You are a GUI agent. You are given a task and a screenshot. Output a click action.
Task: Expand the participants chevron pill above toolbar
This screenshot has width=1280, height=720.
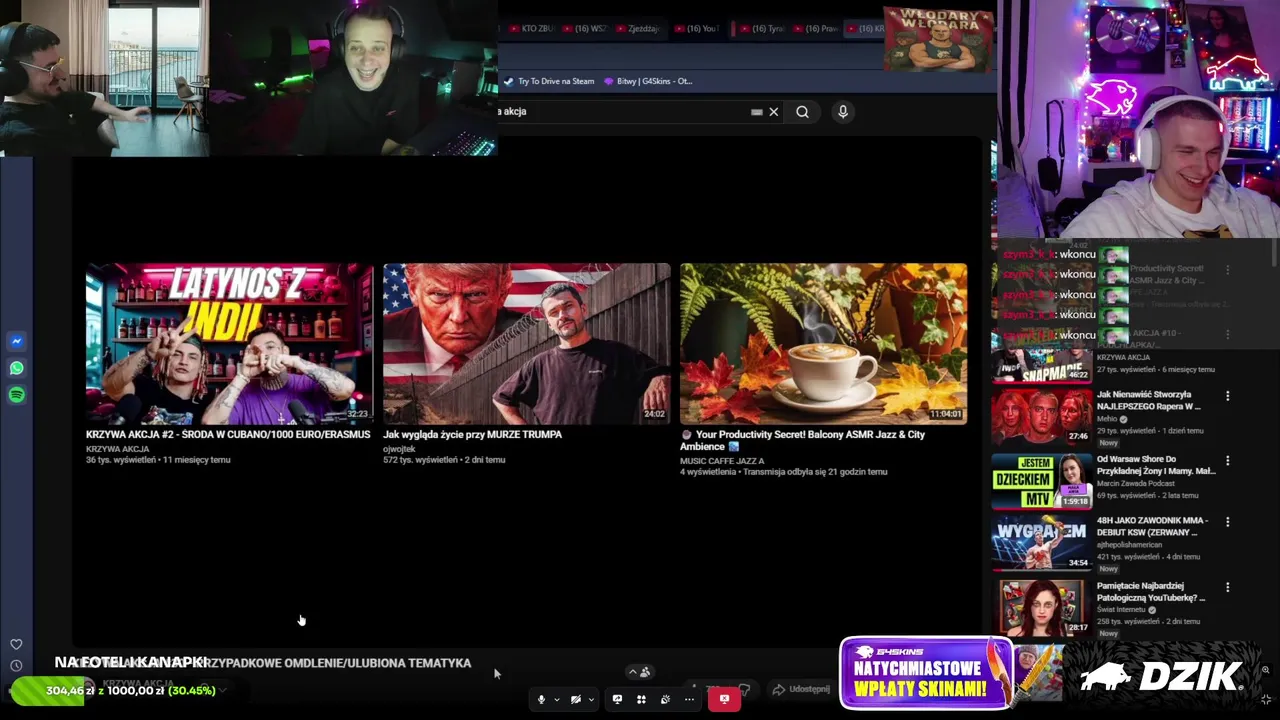click(x=638, y=672)
